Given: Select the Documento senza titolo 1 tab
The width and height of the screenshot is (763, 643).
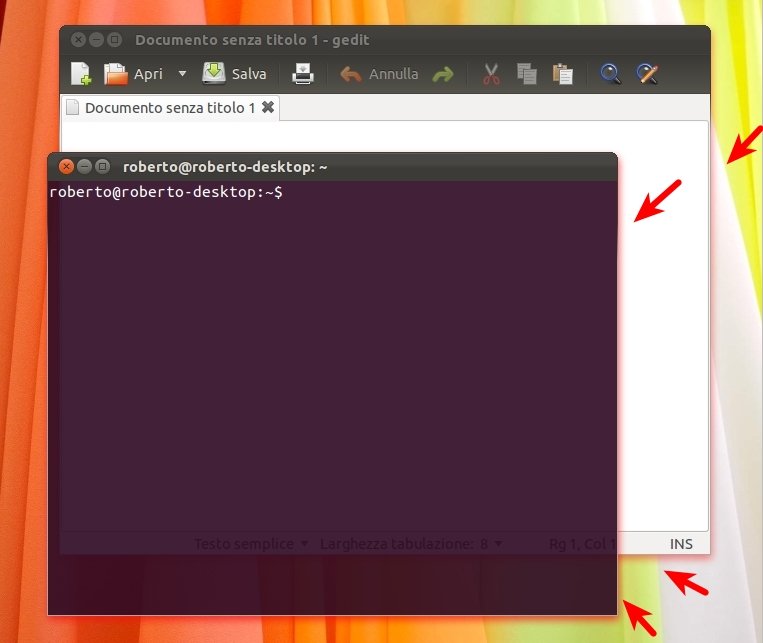Looking at the screenshot, I should (169, 107).
